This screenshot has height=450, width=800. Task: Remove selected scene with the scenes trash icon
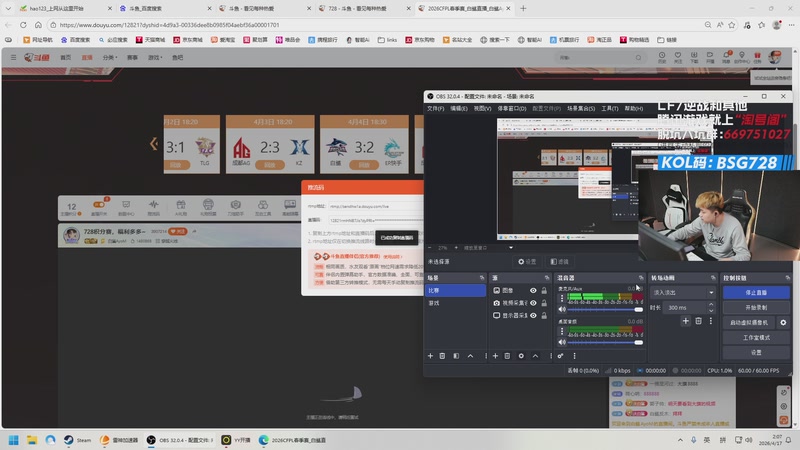442,356
